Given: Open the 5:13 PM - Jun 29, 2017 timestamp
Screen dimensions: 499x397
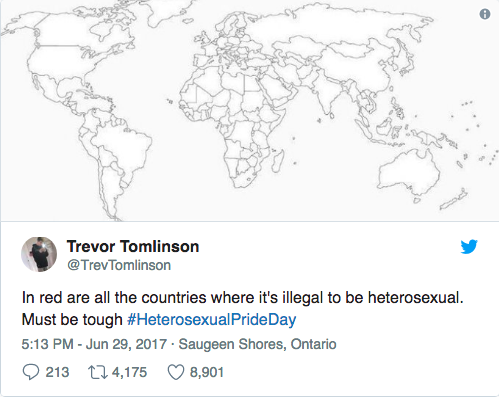Looking at the screenshot, I should 94,344.
